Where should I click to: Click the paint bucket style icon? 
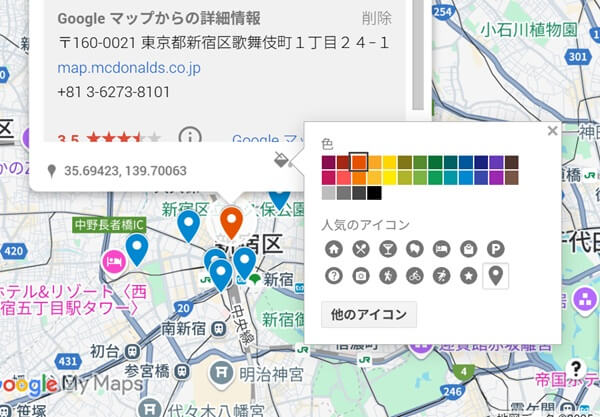click(x=281, y=160)
